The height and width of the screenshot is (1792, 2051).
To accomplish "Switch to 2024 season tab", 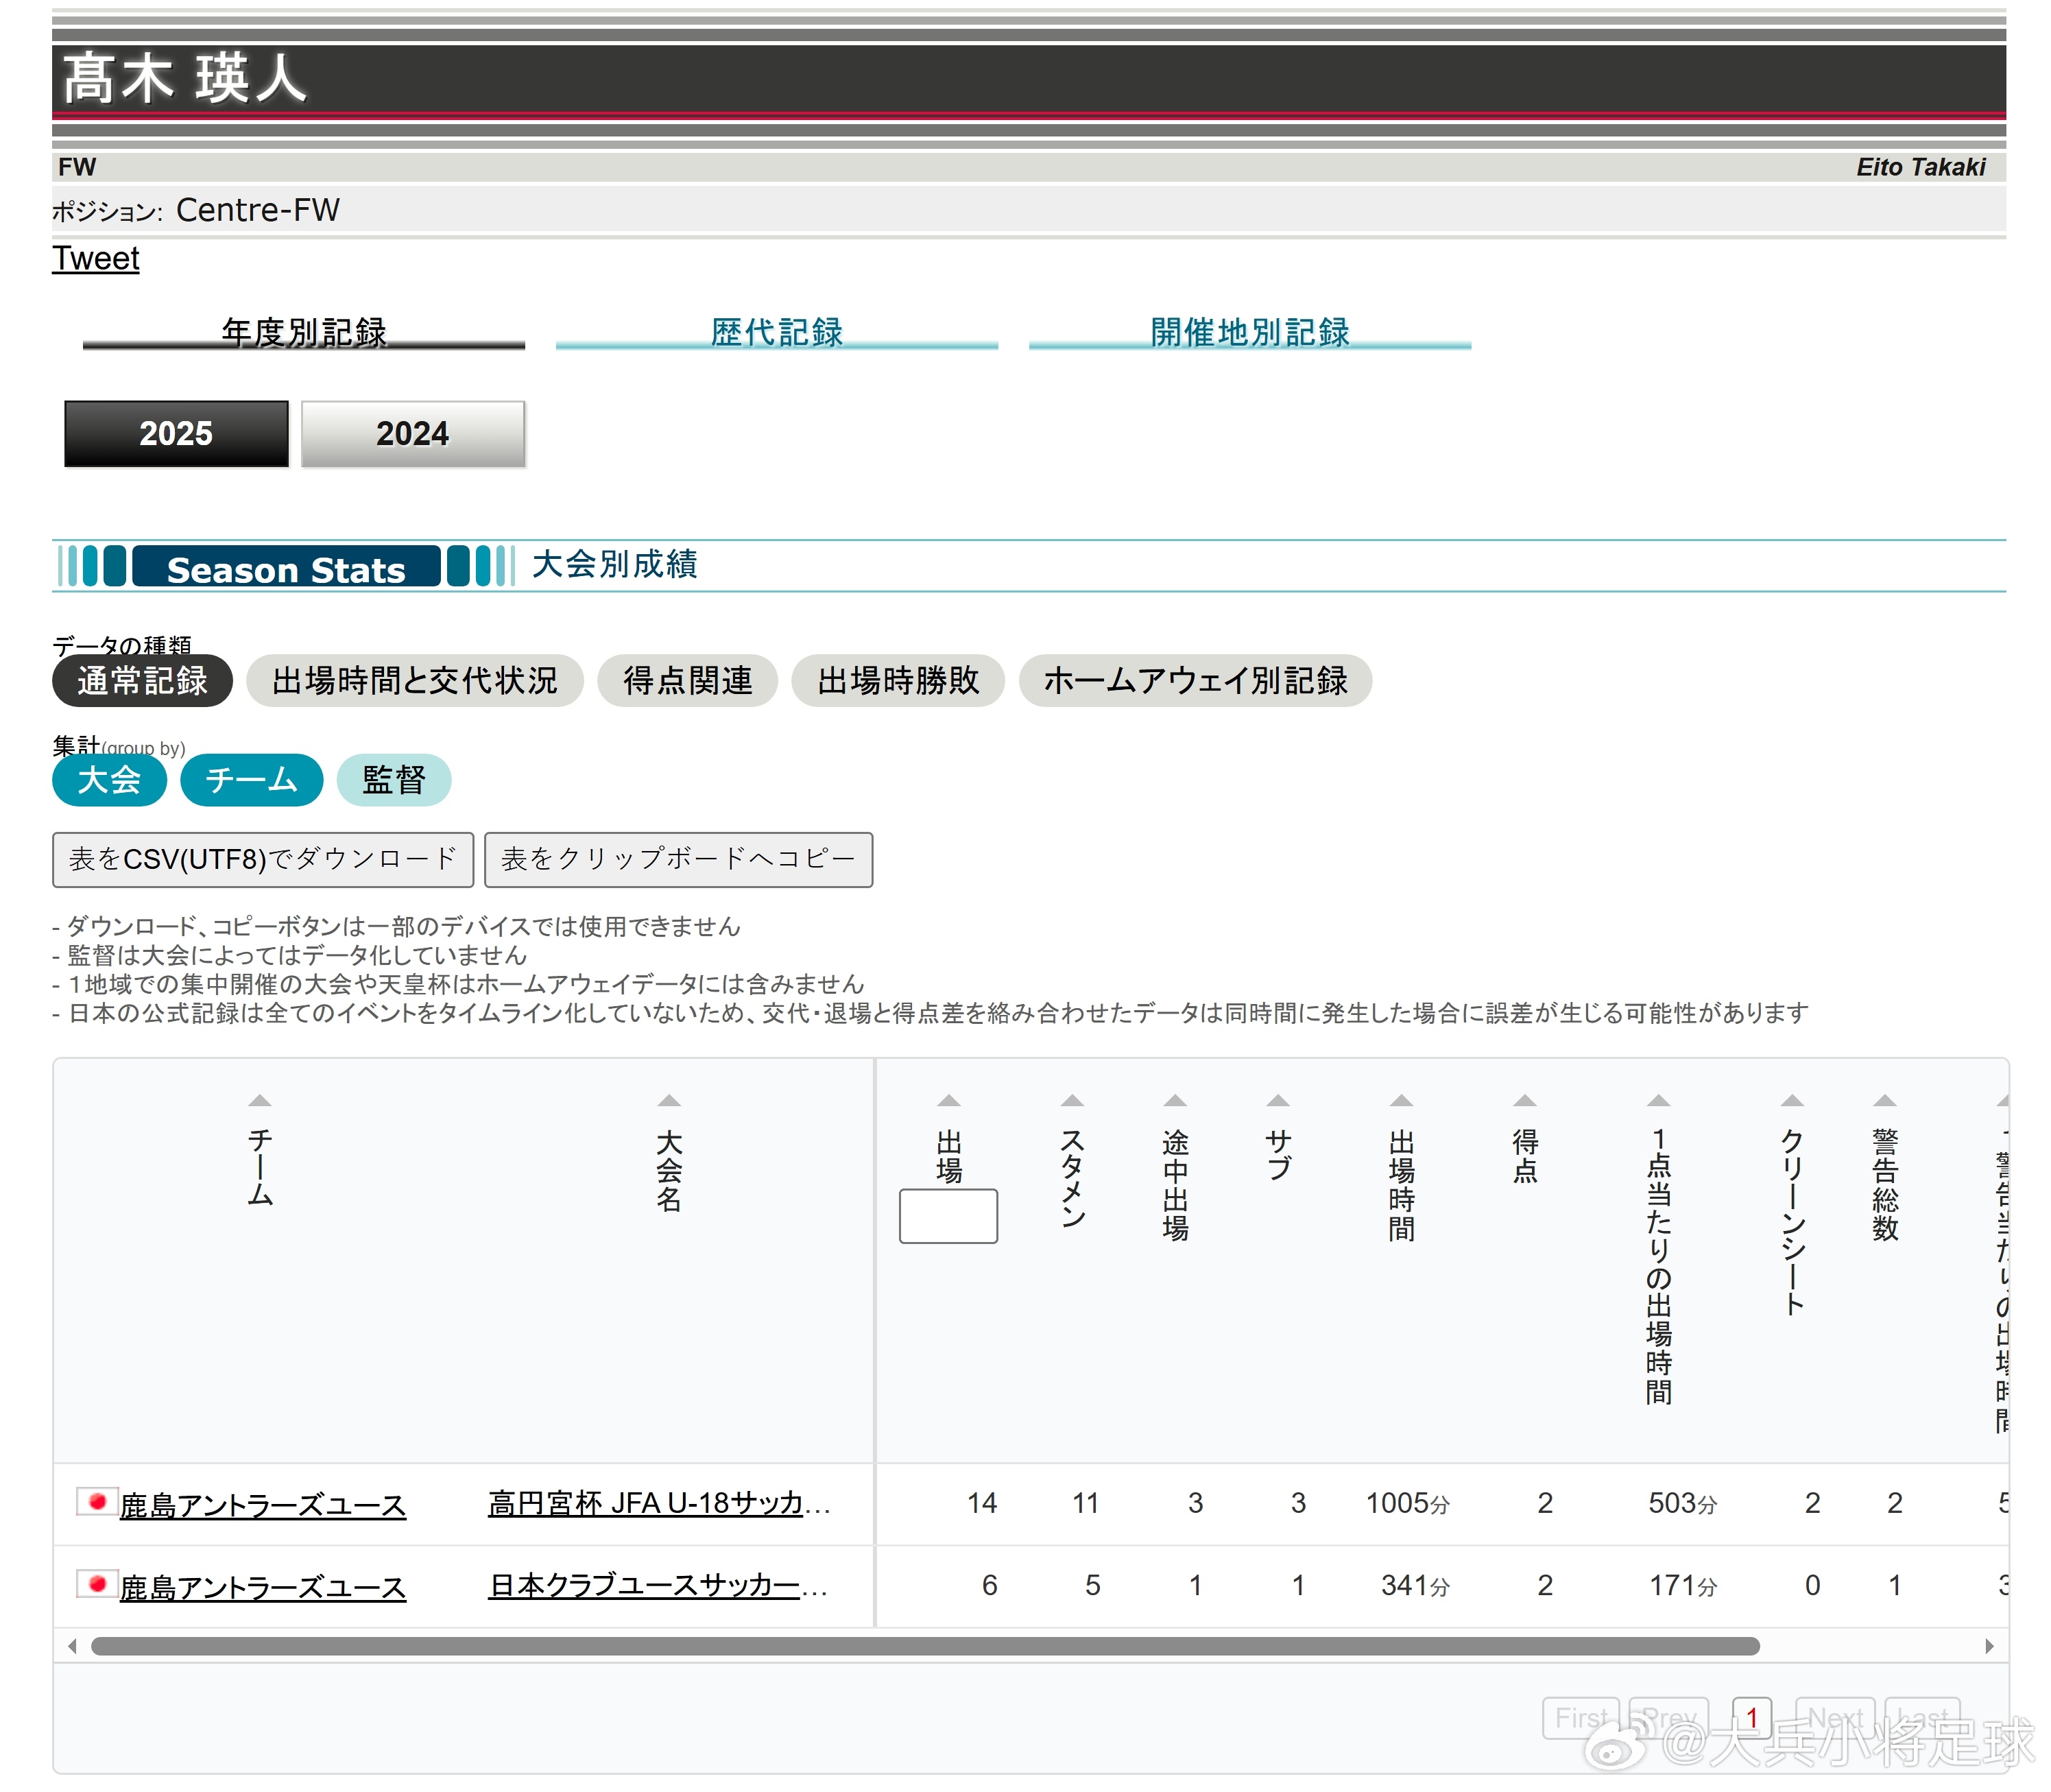I will (x=412, y=434).
